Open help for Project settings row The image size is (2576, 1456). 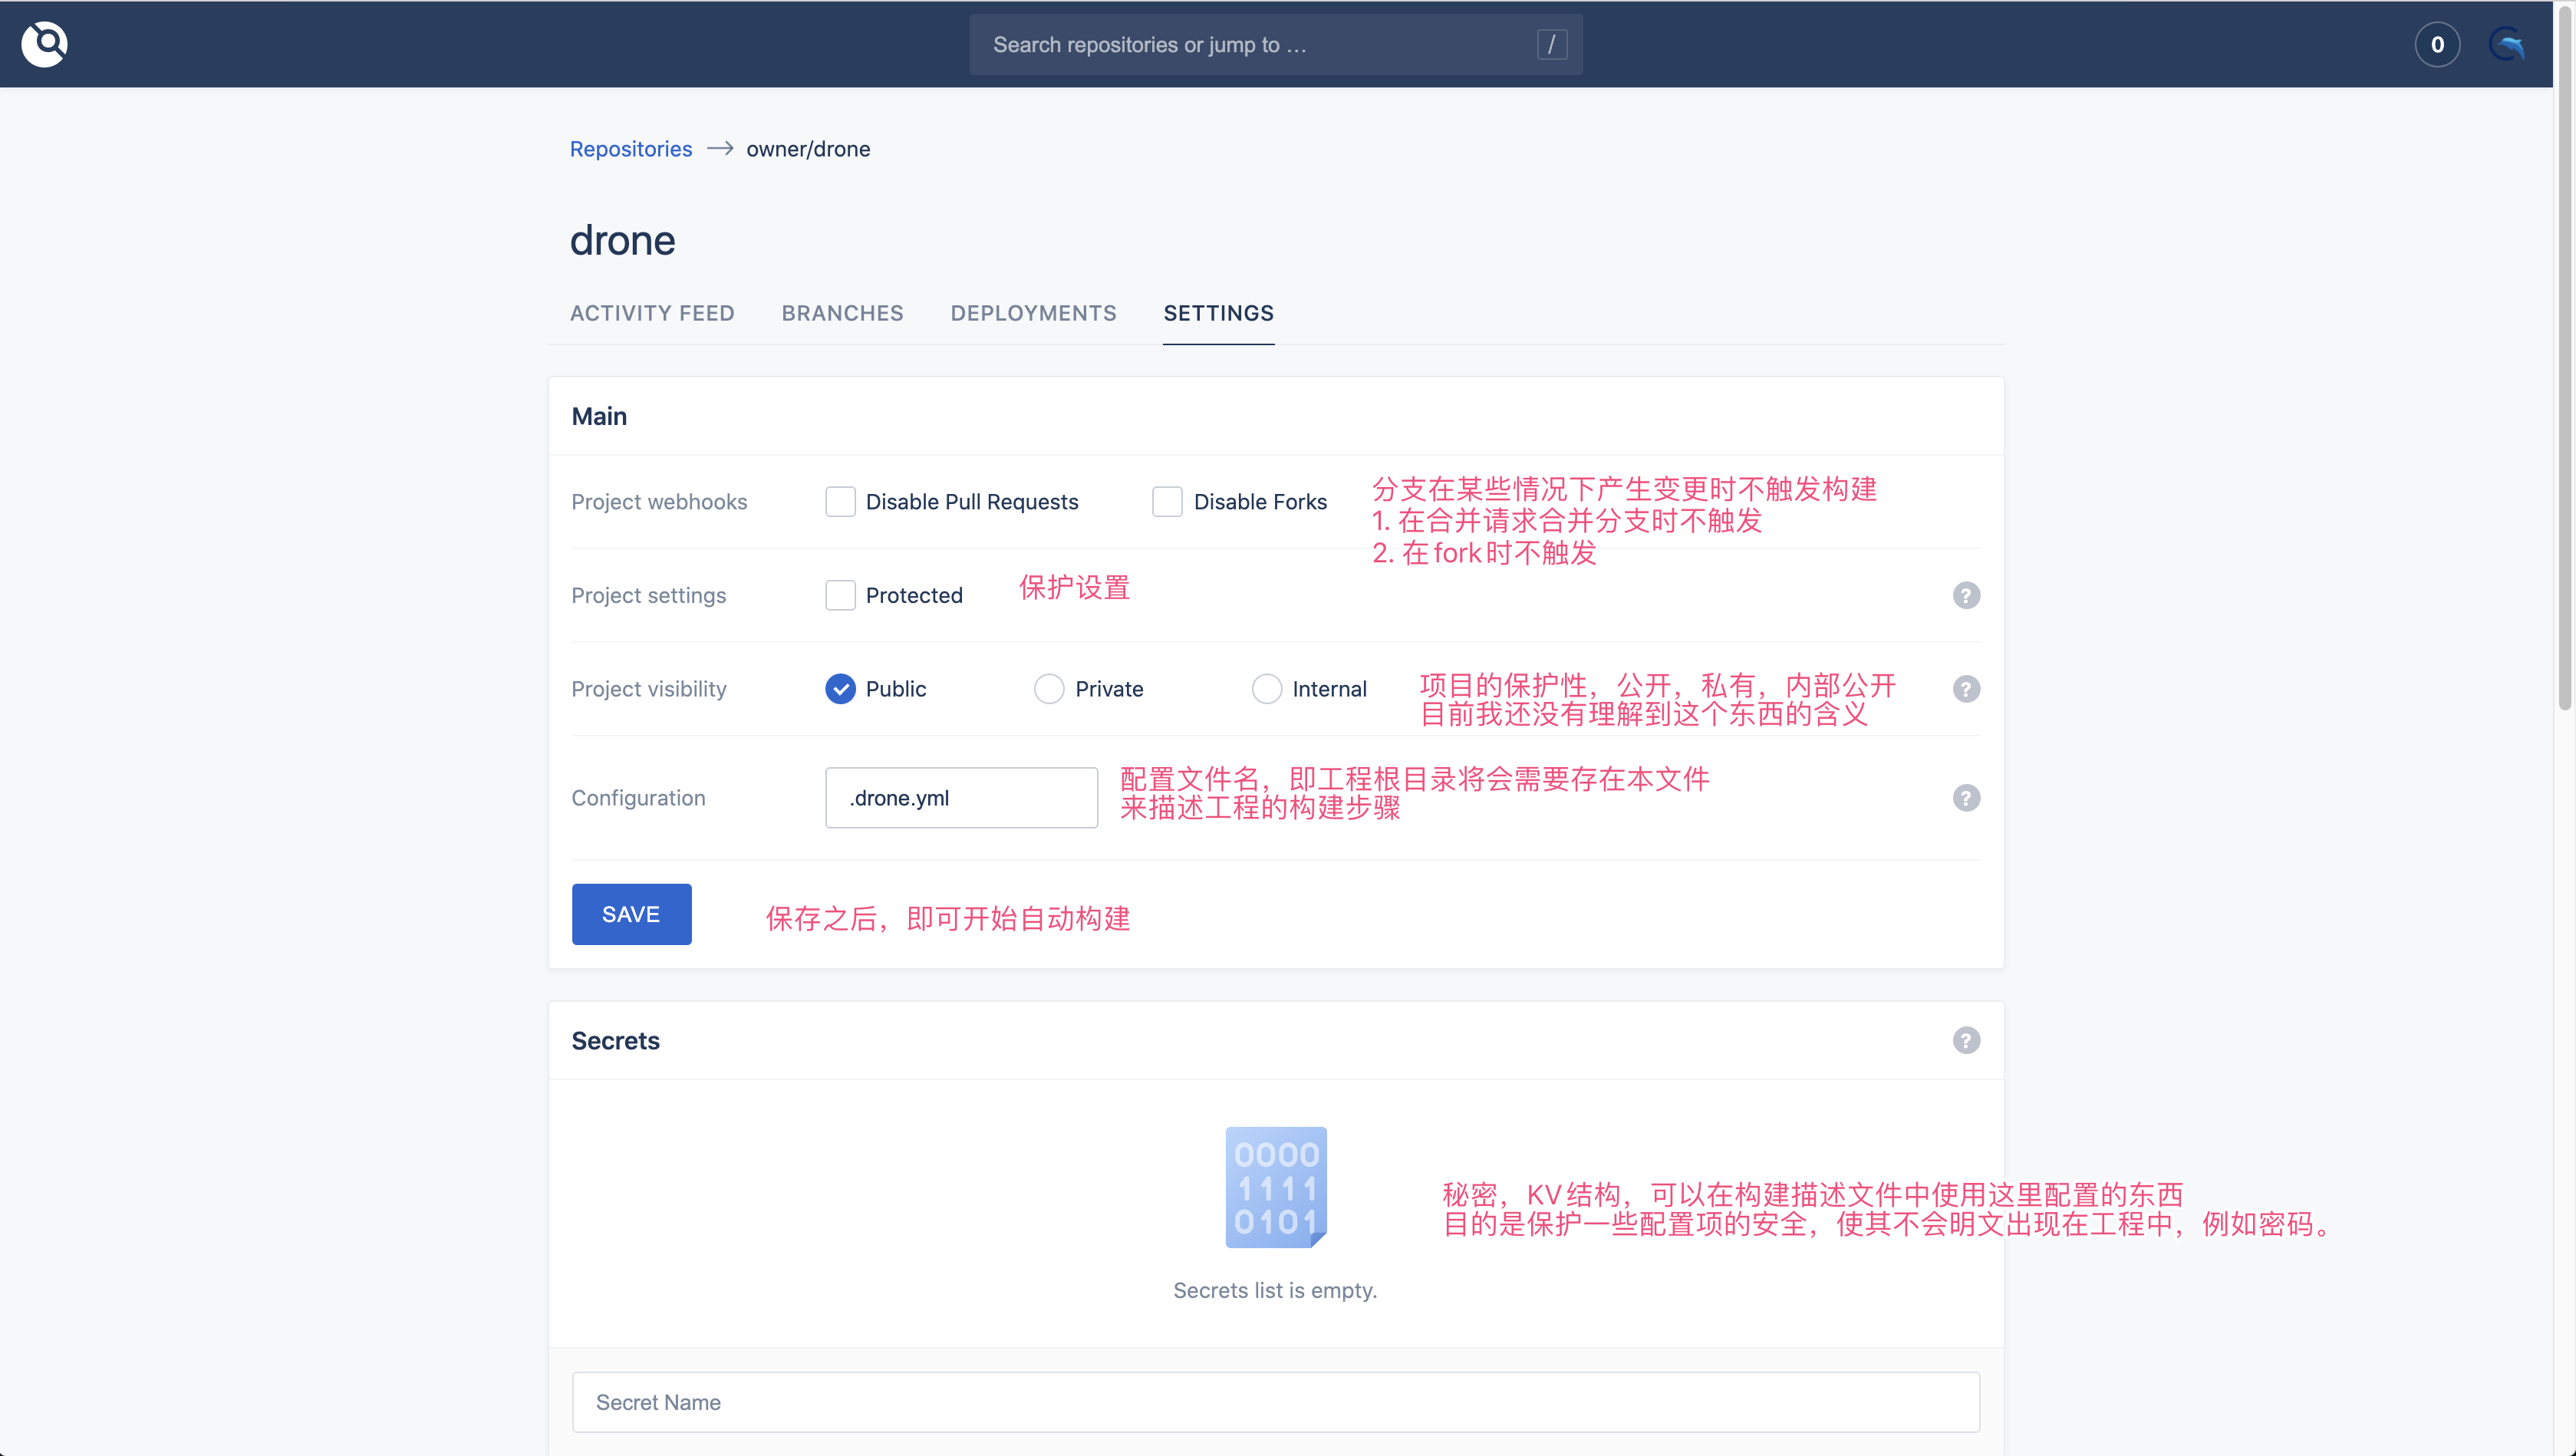(x=1966, y=595)
